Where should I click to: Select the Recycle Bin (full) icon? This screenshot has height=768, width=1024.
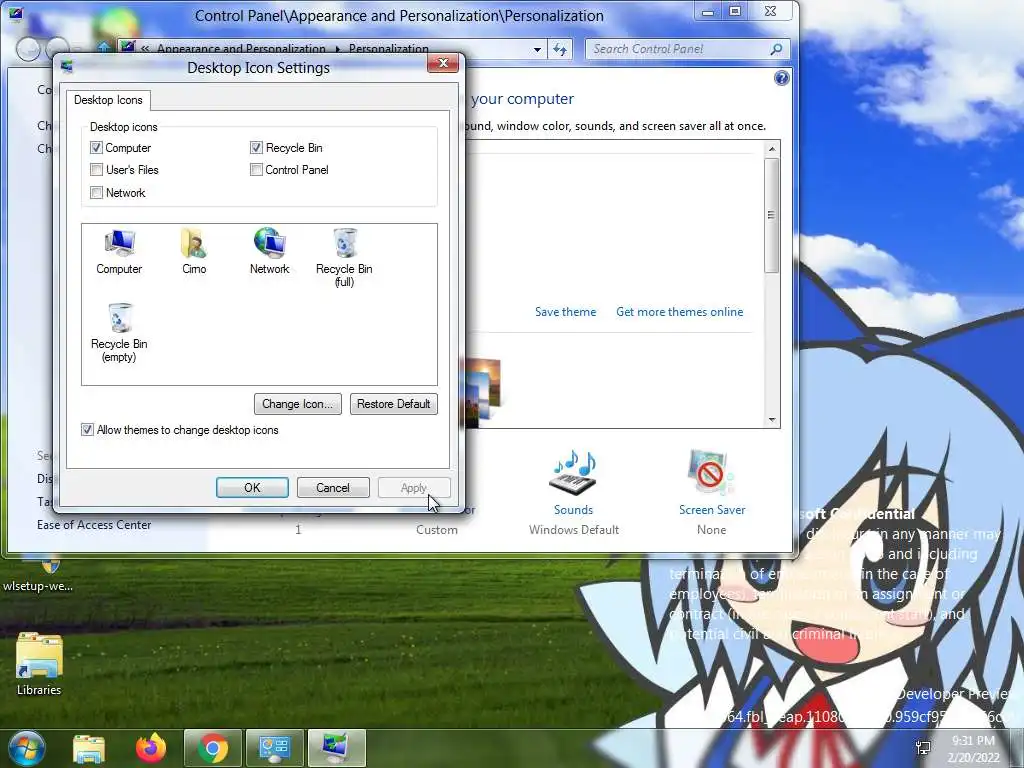(344, 257)
